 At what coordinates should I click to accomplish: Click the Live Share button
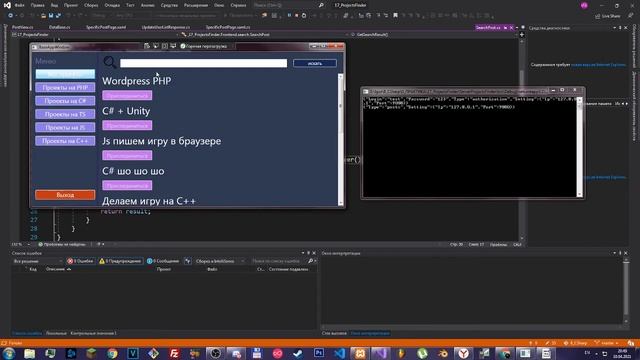(608, 16)
